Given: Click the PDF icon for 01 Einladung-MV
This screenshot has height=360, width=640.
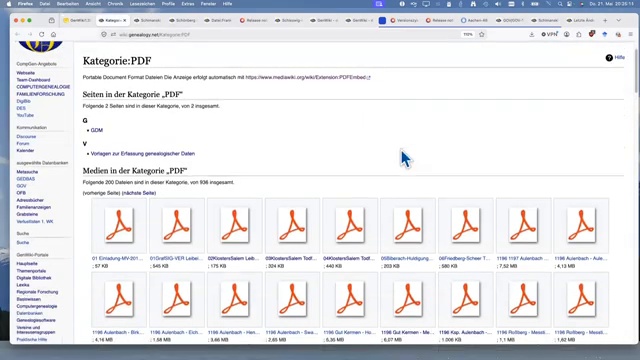Looking at the screenshot, I should click(x=119, y=225).
